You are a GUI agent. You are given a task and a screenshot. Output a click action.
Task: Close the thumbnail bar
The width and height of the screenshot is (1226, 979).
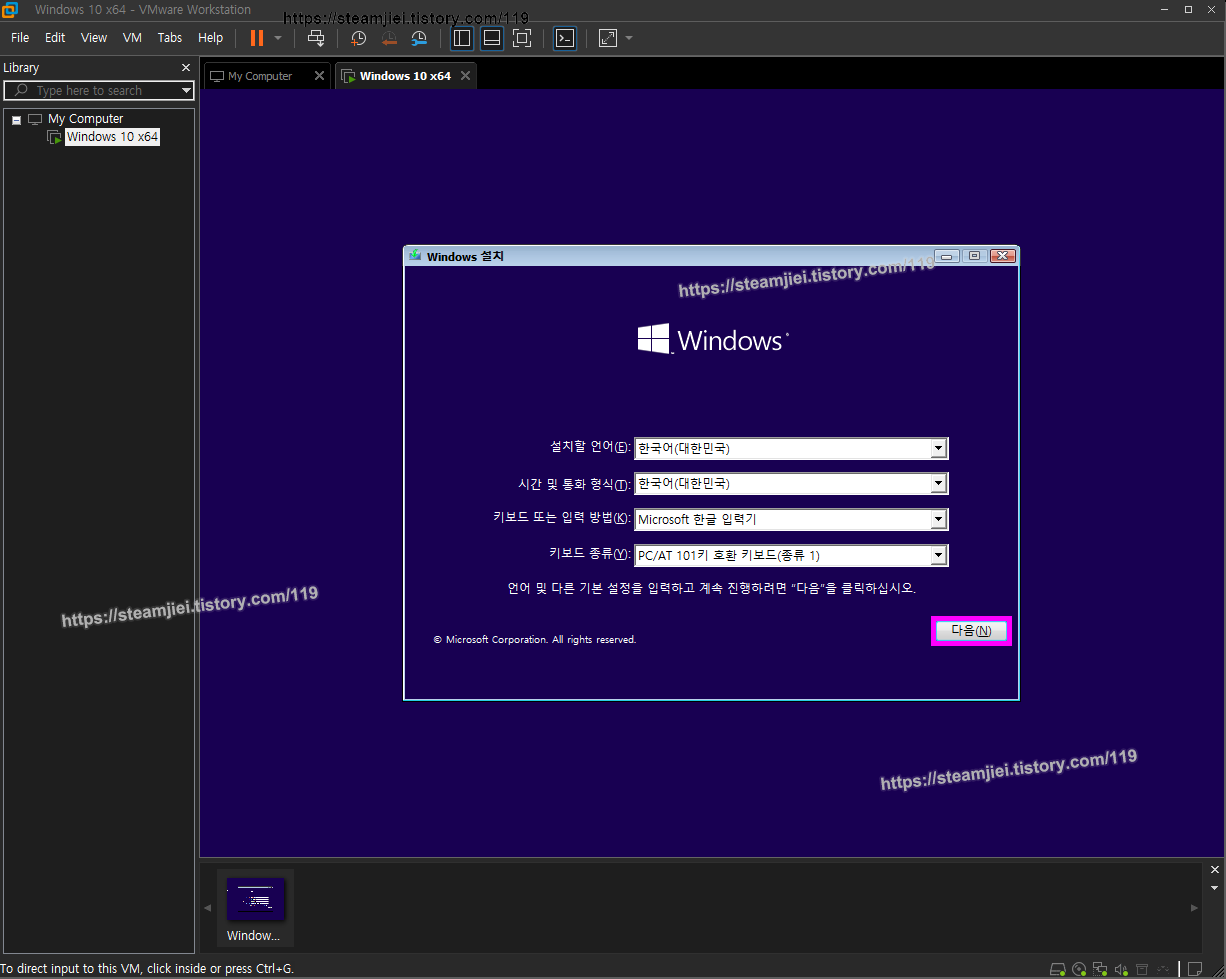point(1215,870)
